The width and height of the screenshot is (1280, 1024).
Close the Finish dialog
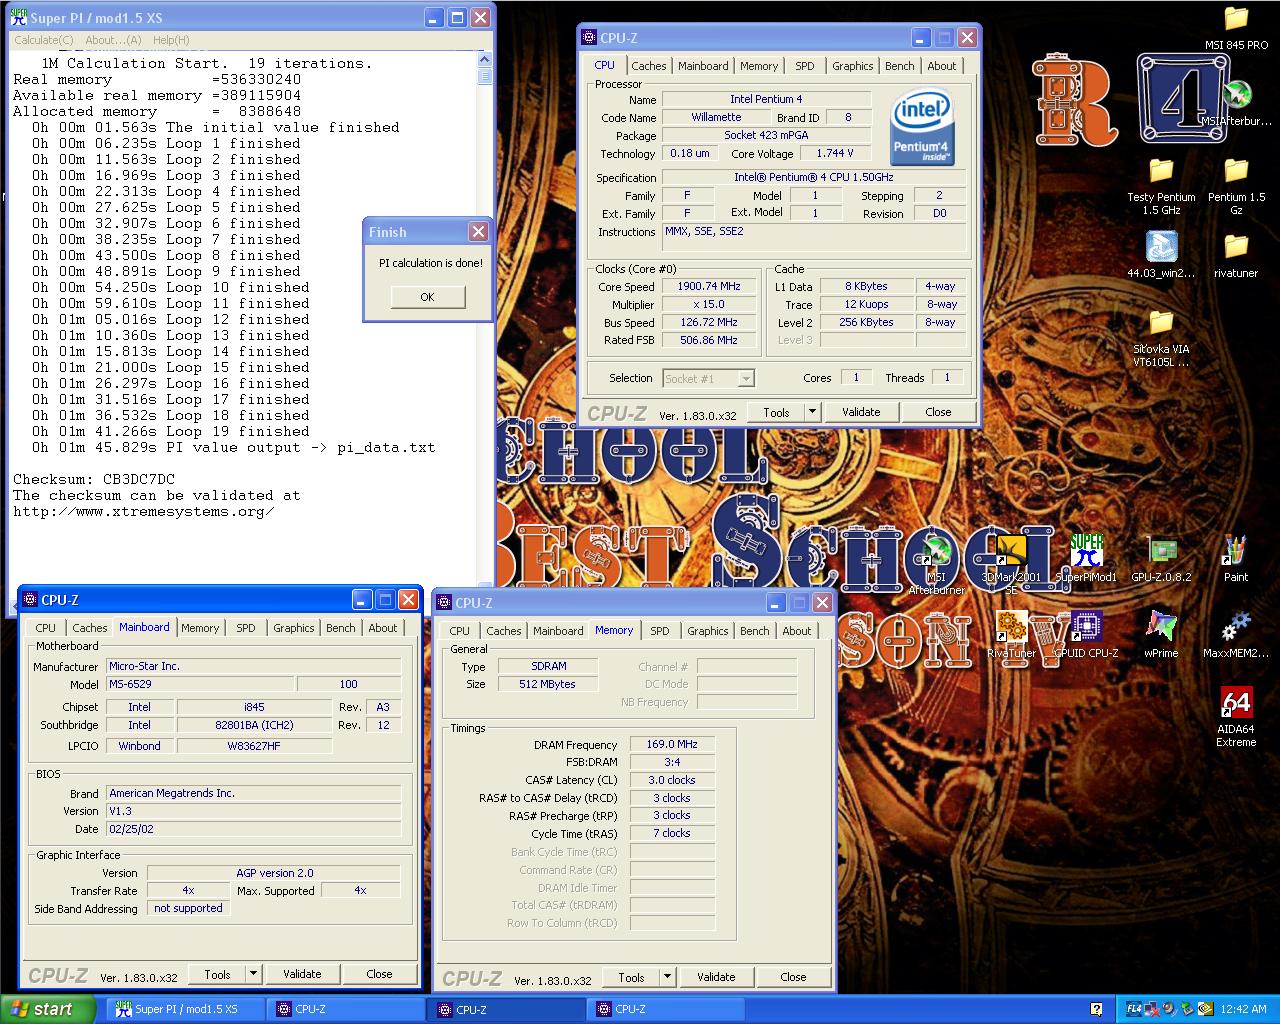478,232
